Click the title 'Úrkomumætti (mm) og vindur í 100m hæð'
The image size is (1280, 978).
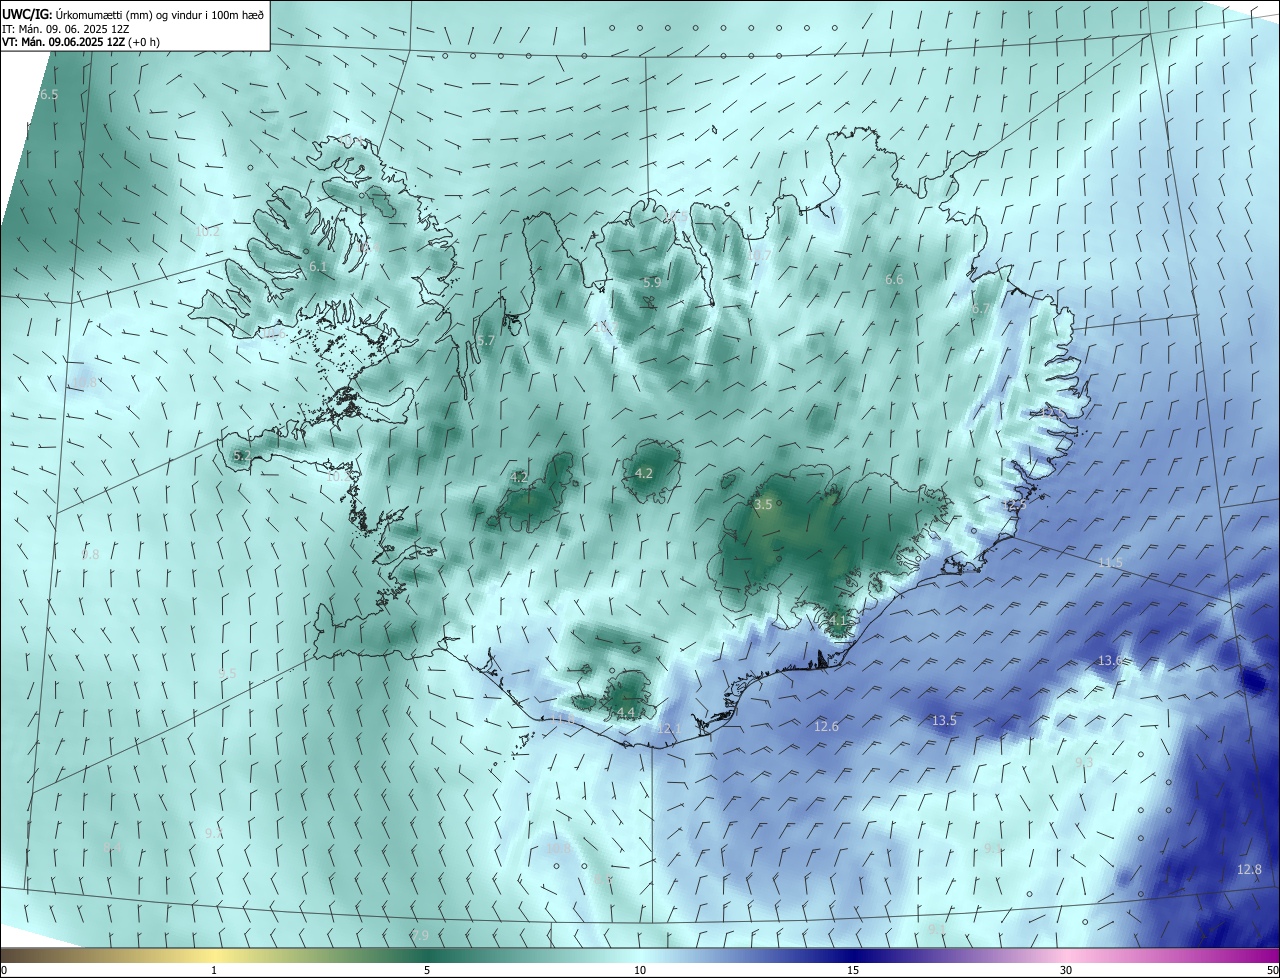pos(159,14)
